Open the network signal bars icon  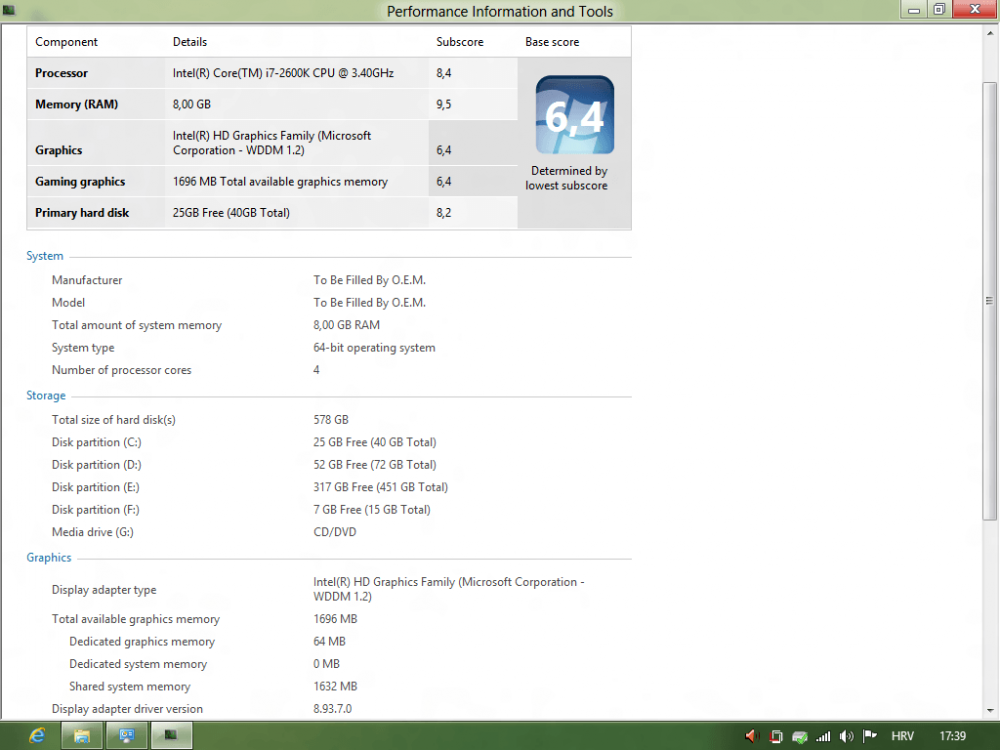tap(823, 737)
